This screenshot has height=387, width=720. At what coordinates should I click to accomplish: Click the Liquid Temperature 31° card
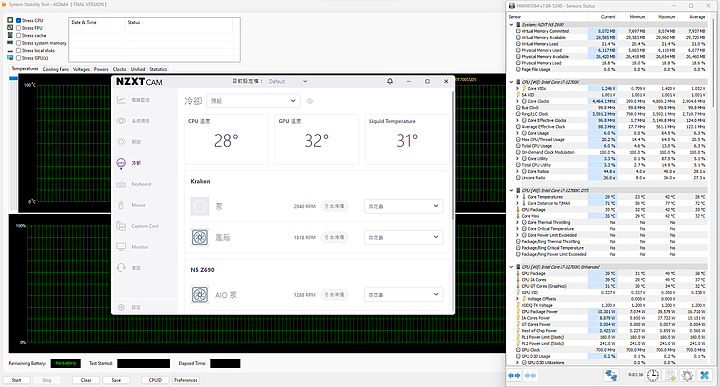click(407, 139)
